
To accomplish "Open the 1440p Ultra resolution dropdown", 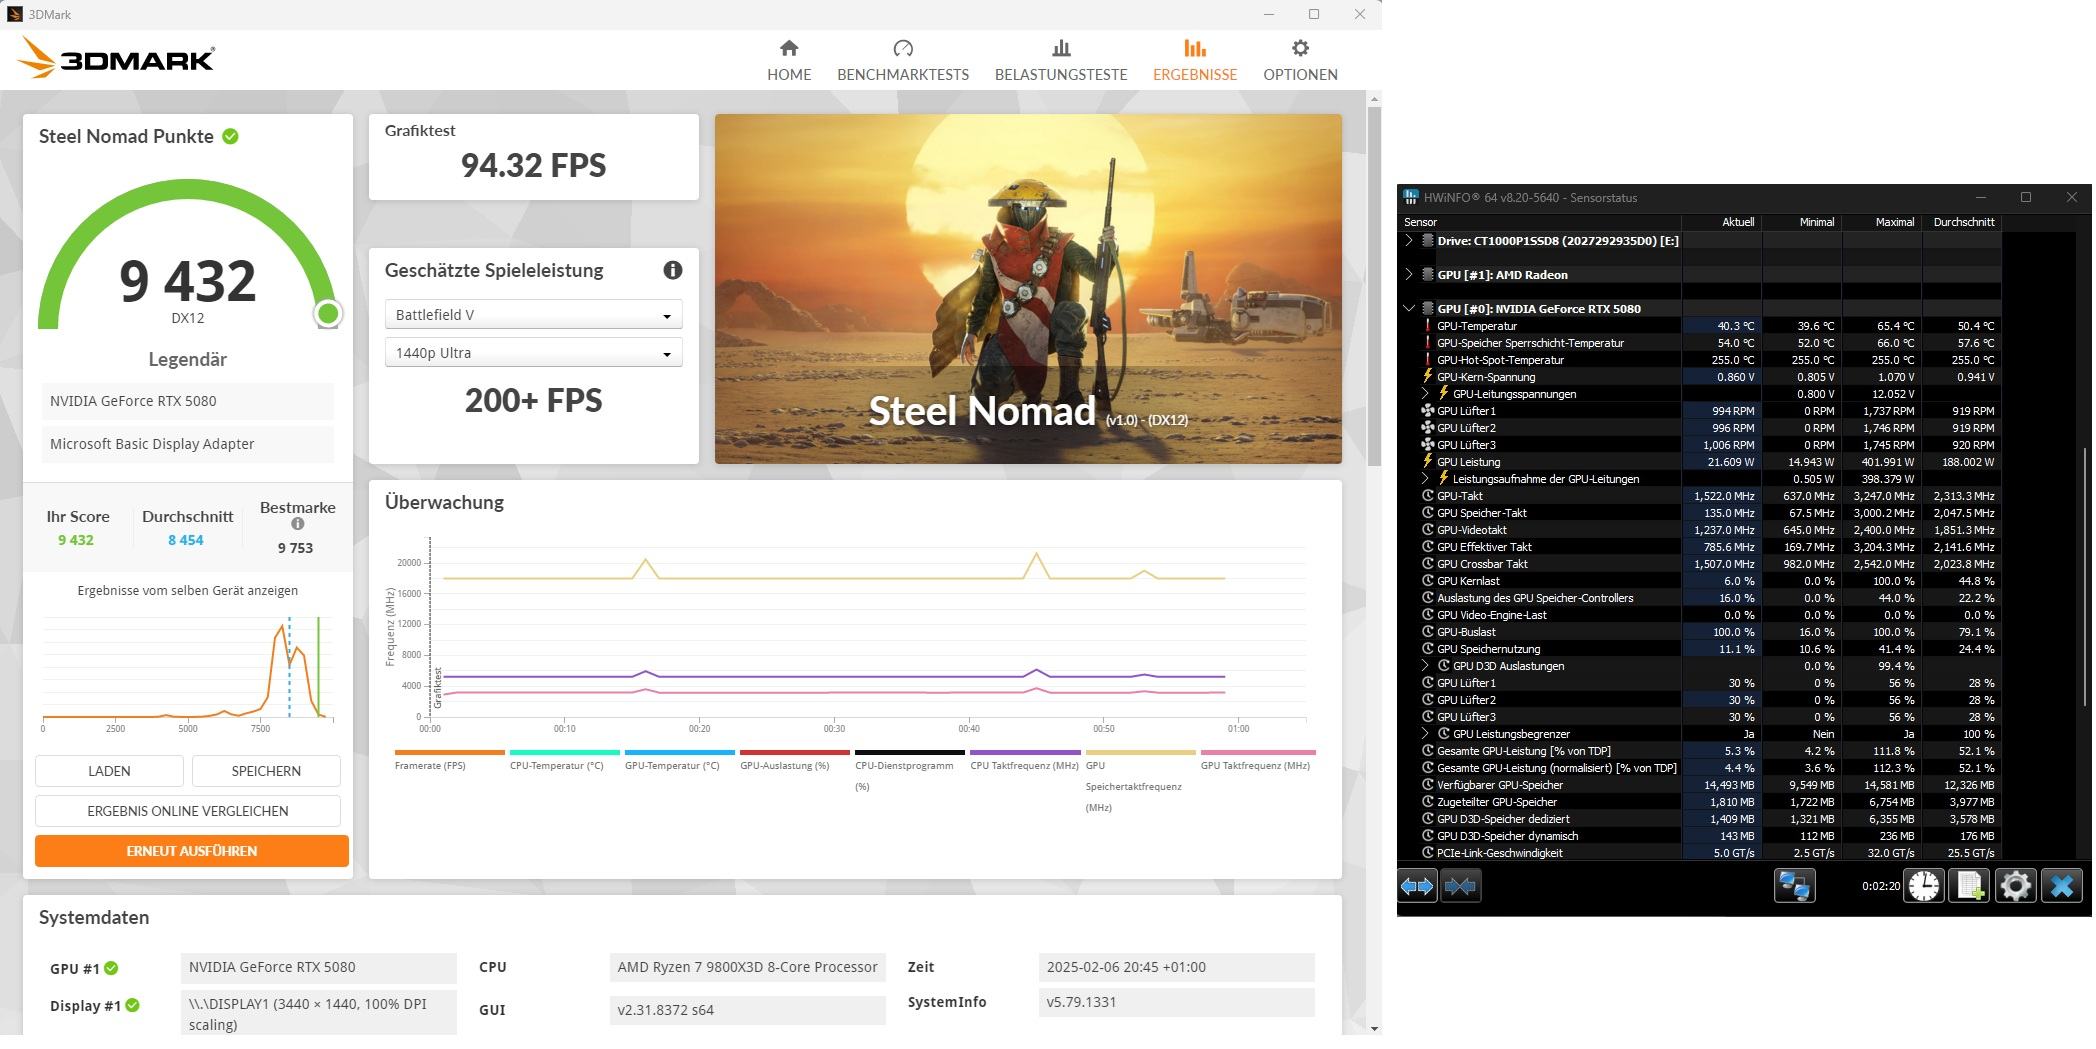I will click(x=533, y=352).
